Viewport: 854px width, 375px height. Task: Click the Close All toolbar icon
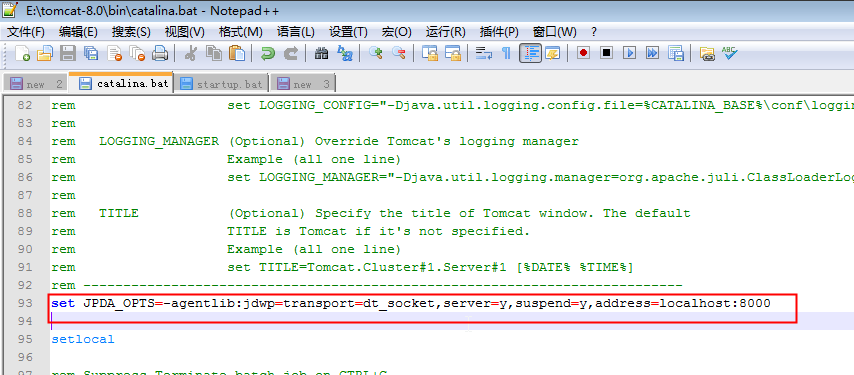coord(137,53)
